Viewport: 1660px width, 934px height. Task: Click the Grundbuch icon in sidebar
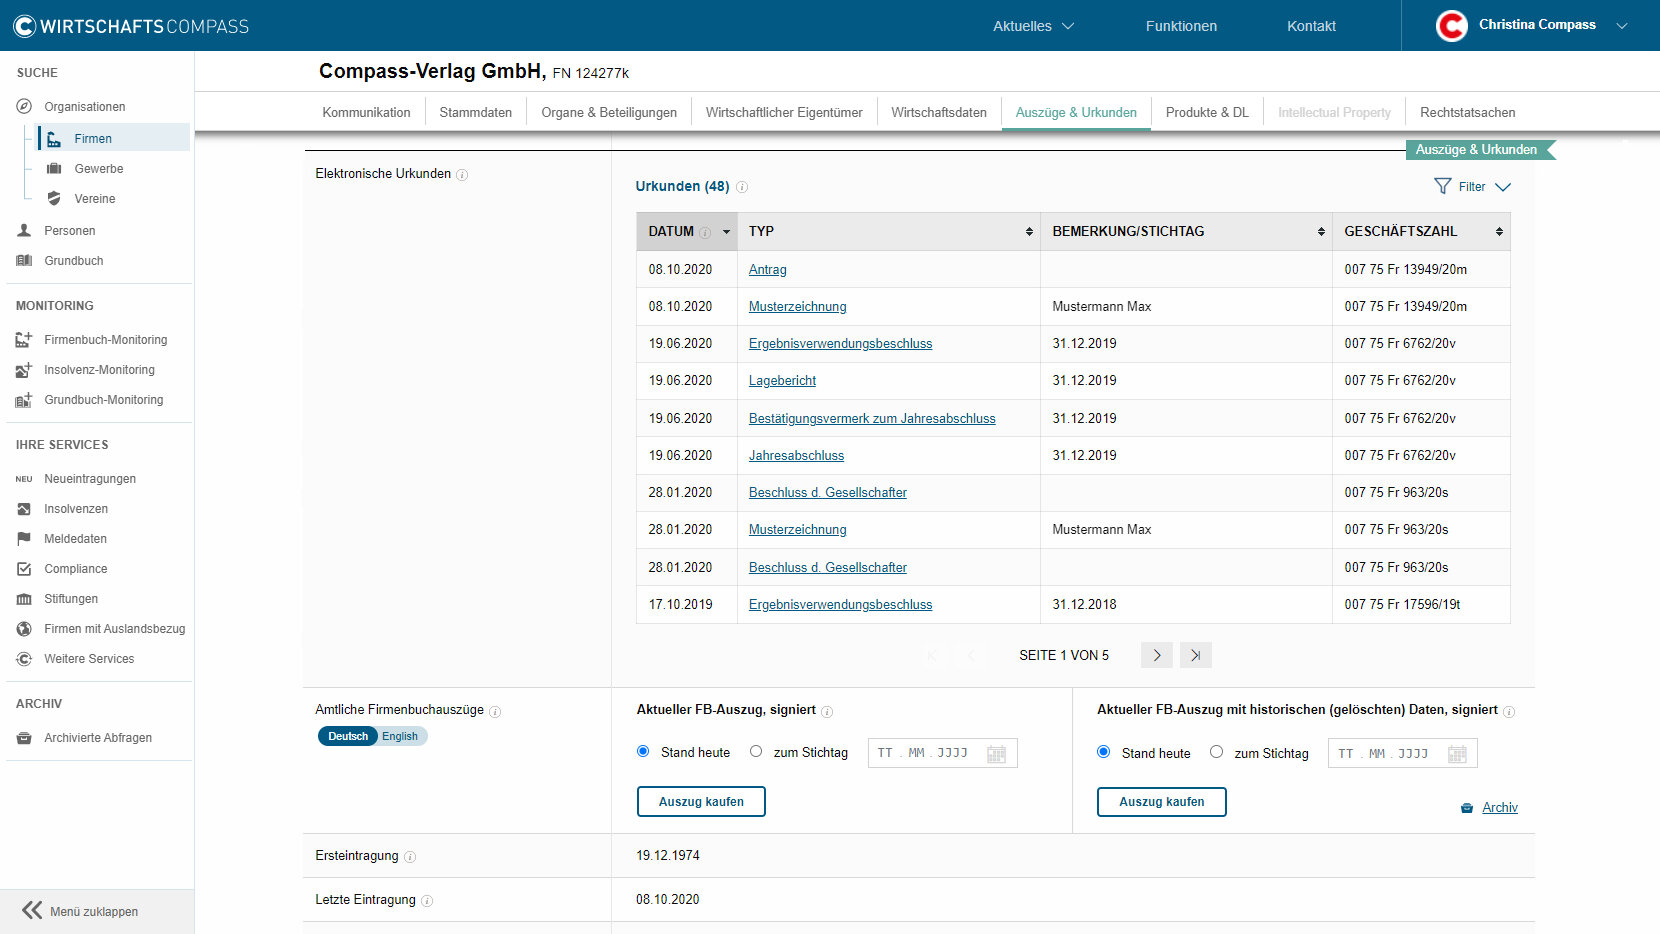pos(24,260)
